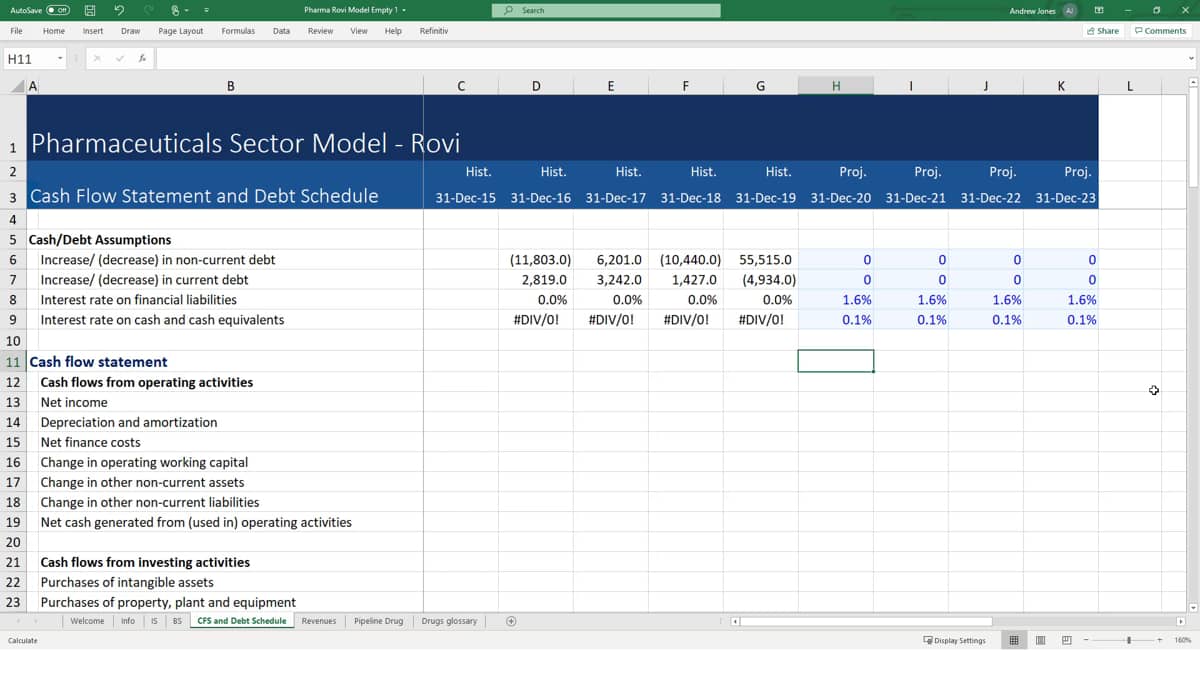Screen dimensions: 1200x675
Task: Toggle the AutoSave switch
Action: tap(56, 10)
